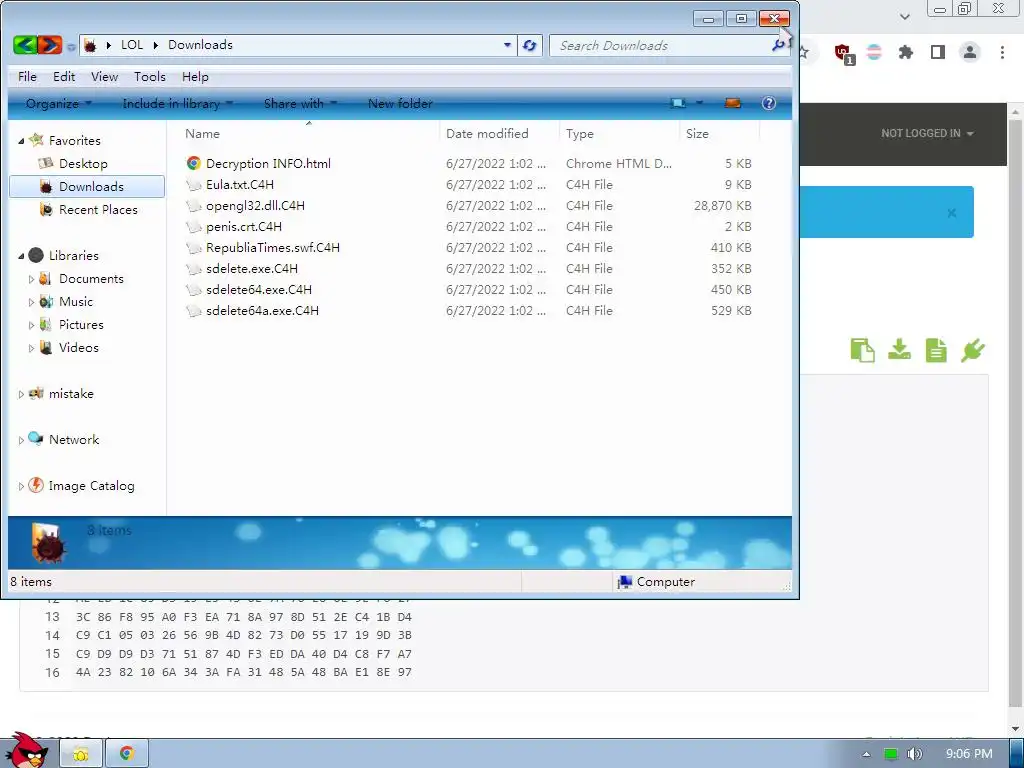
Task: Go back with the green back arrow
Action: tap(25, 45)
